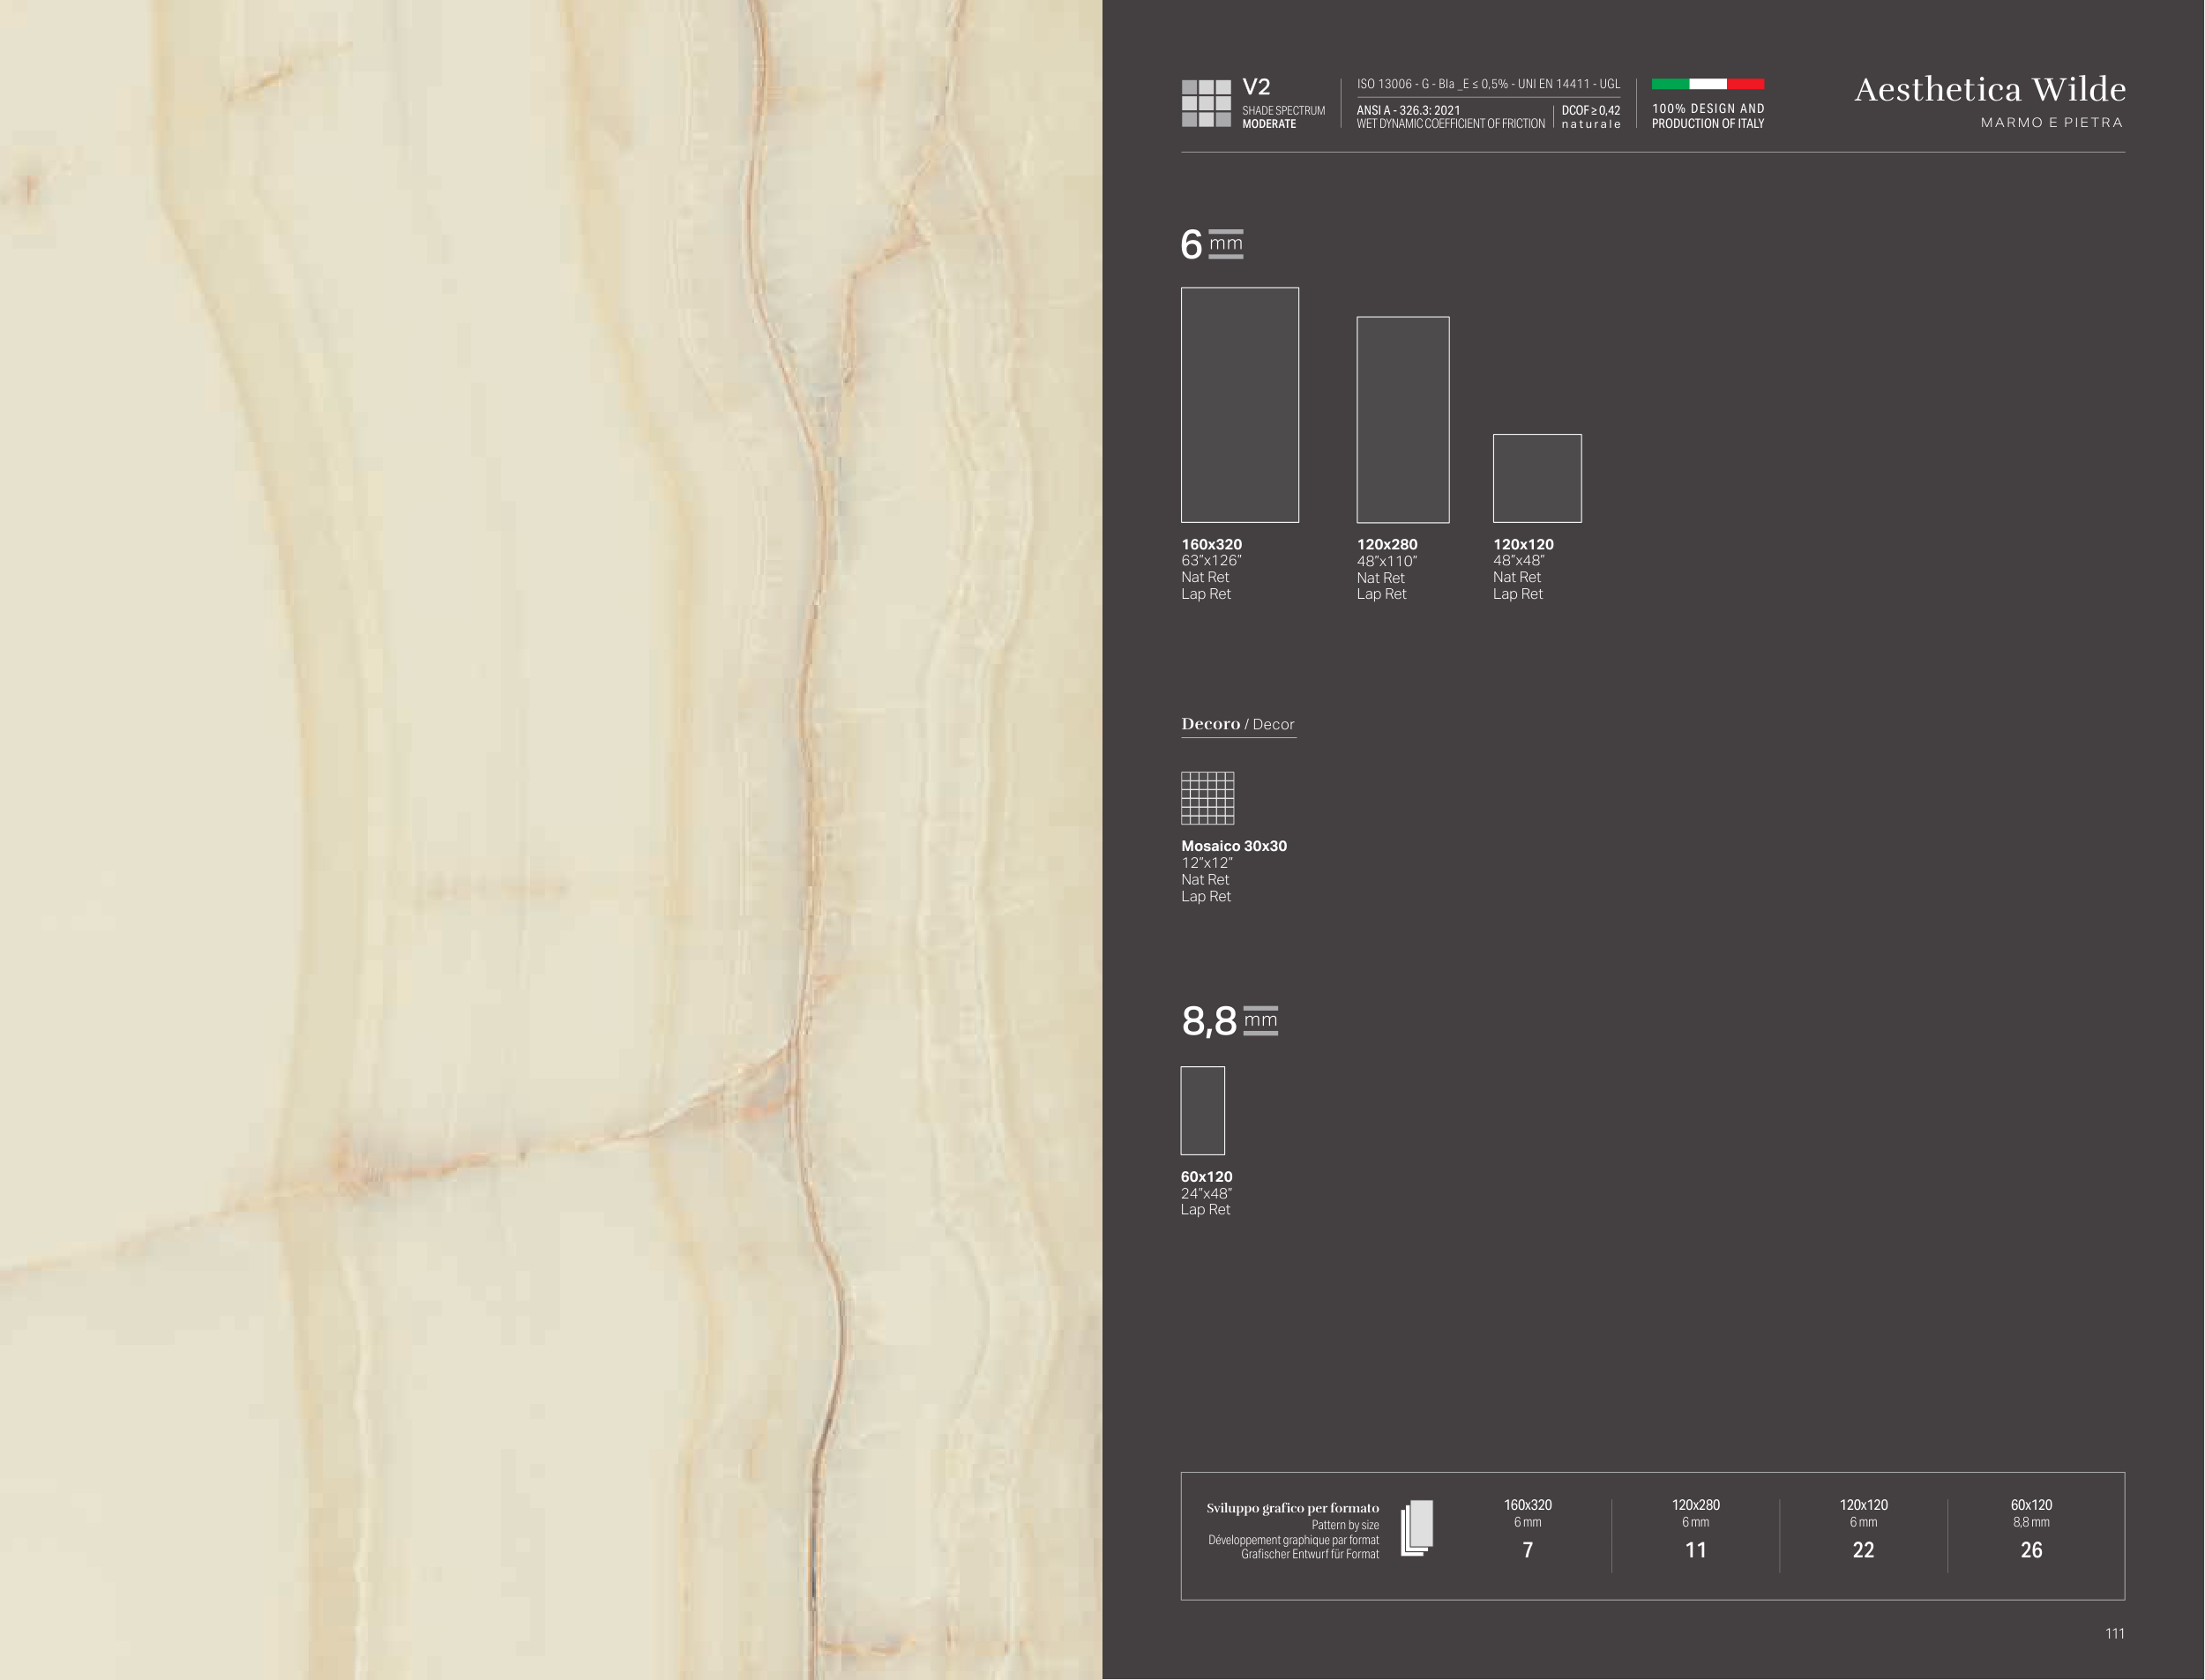
Task: Click the Decoro / Decor heading
Action: pos(1237,724)
